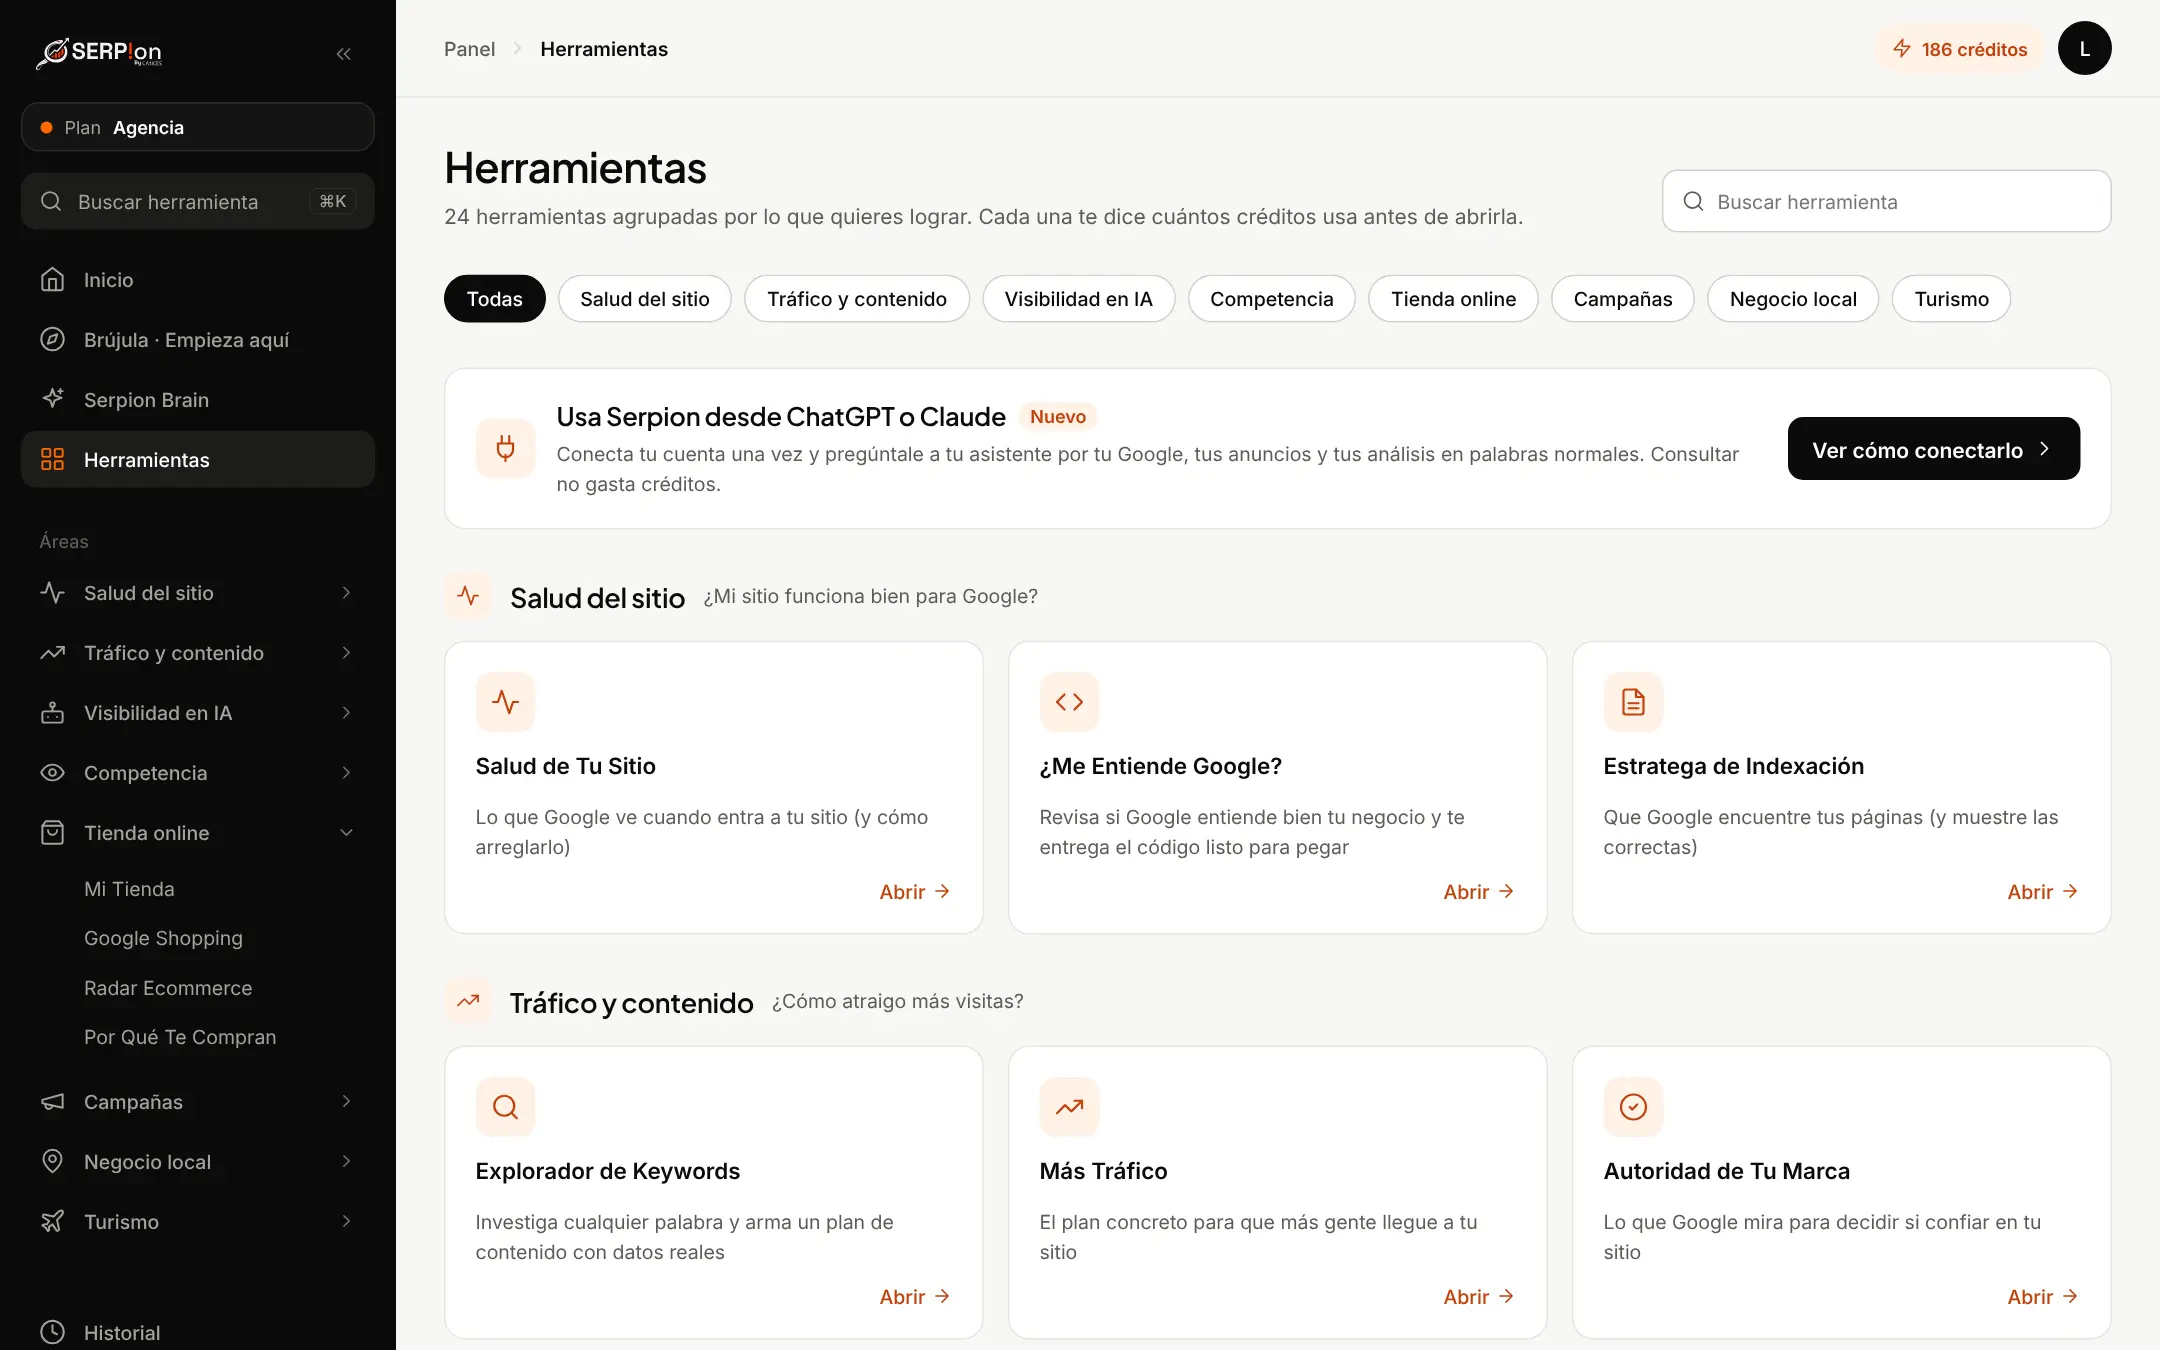
Task: Focus the main Buscar herramienta field
Action: (x=1886, y=201)
